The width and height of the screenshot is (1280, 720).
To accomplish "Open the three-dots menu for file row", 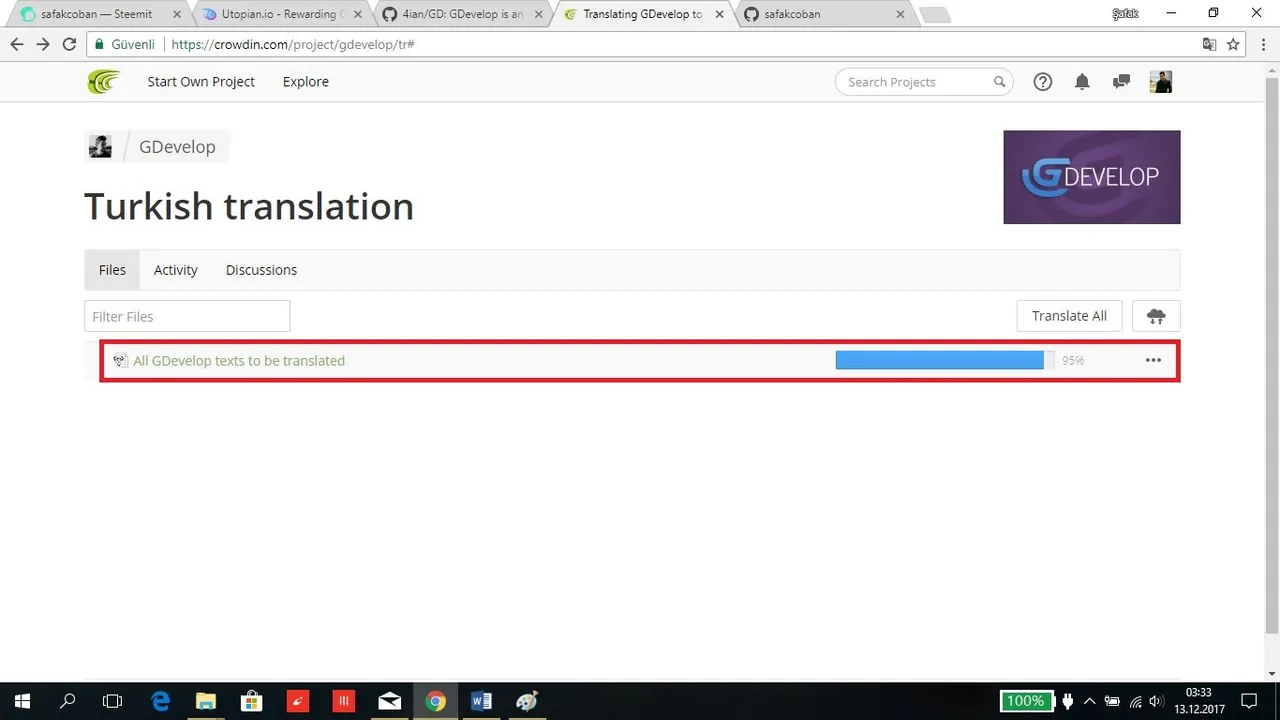I will (x=1153, y=360).
